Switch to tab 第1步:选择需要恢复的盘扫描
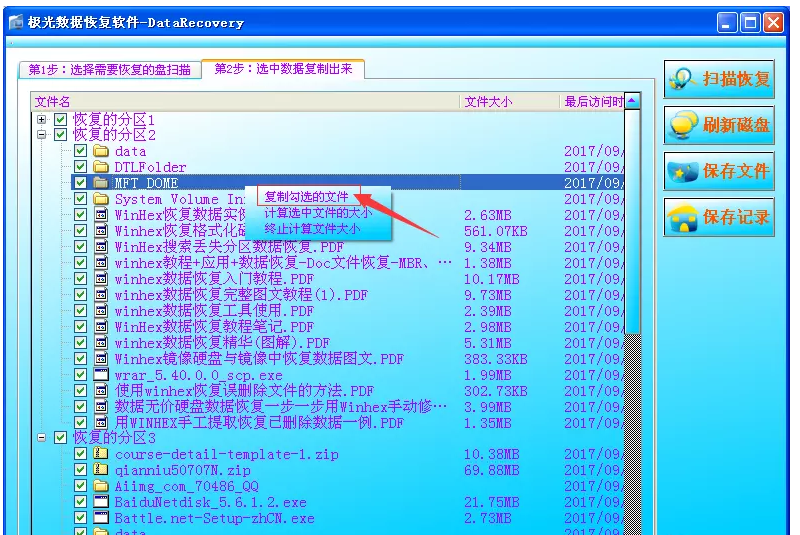 pyautogui.click(x=109, y=69)
